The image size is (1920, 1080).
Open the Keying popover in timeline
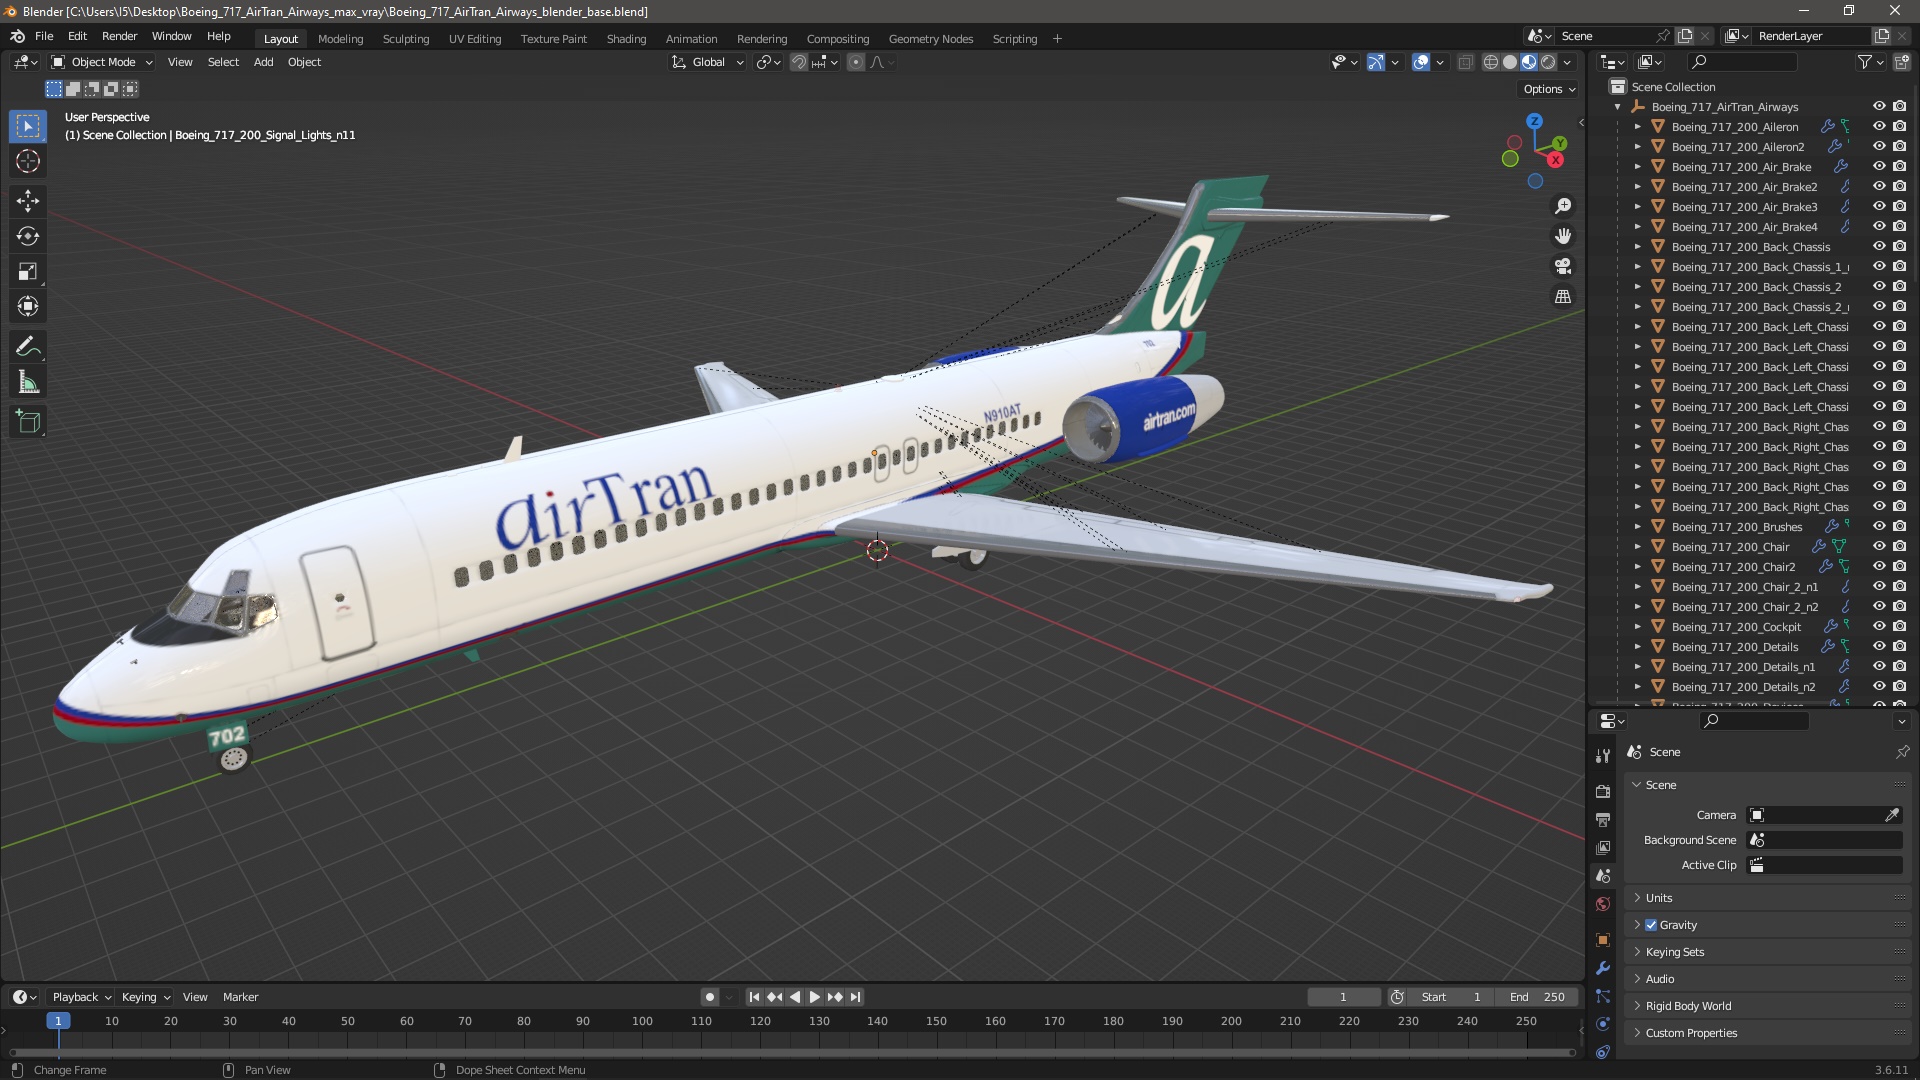point(145,997)
